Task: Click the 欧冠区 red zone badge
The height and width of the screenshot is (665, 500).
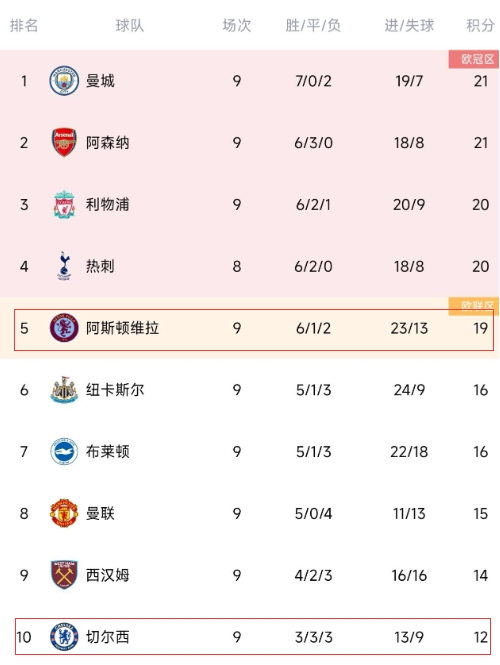Action: (474, 59)
